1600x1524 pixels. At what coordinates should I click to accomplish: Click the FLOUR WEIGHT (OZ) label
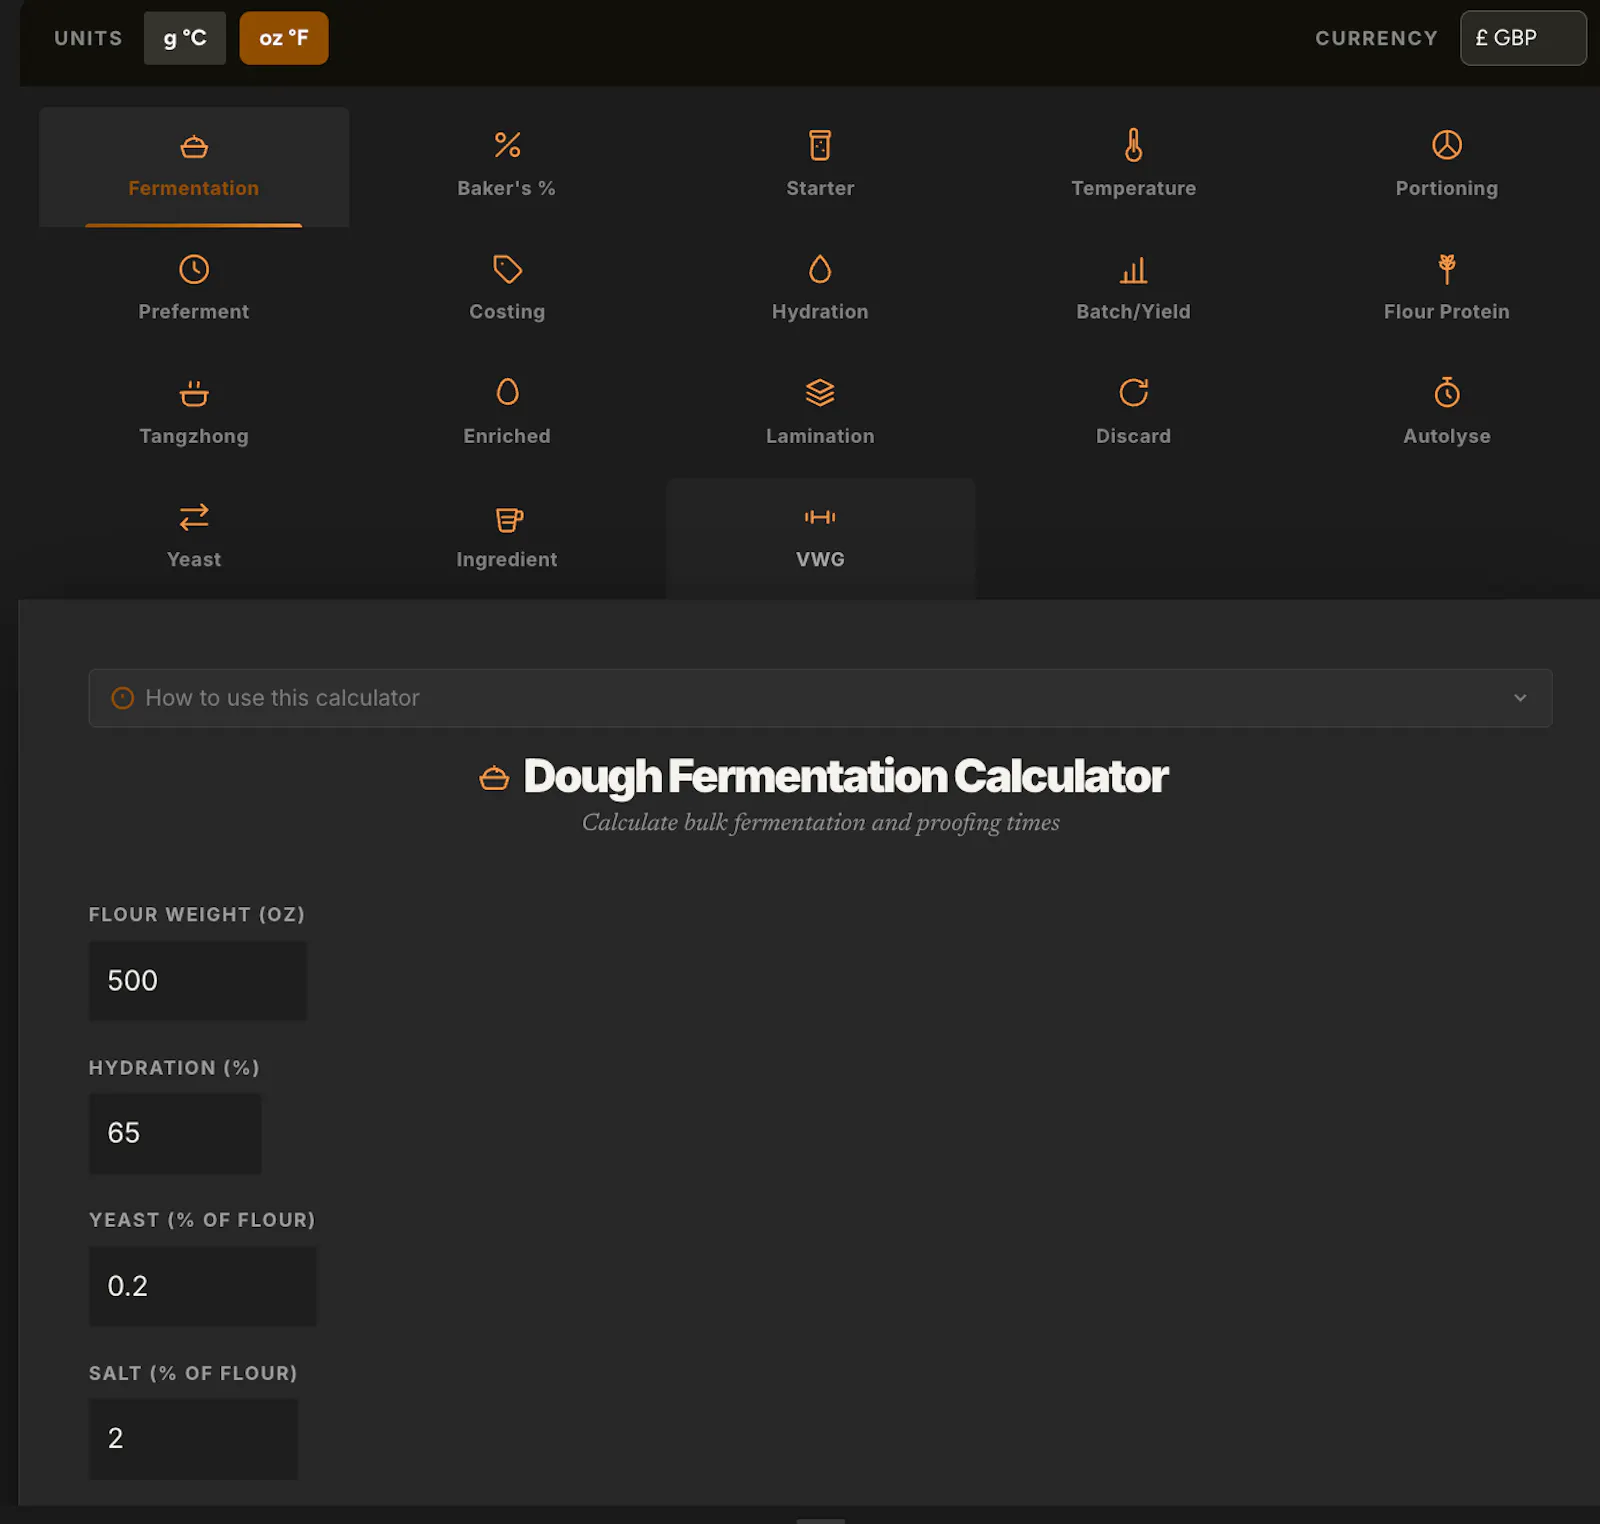click(197, 914)
